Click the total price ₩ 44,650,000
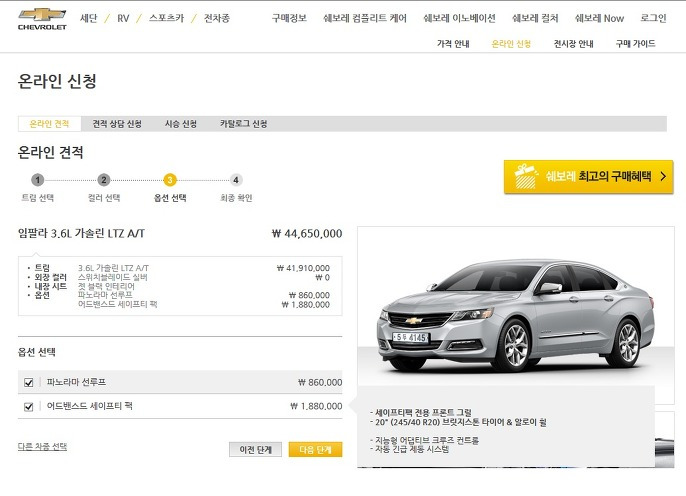 click(307, 234)
